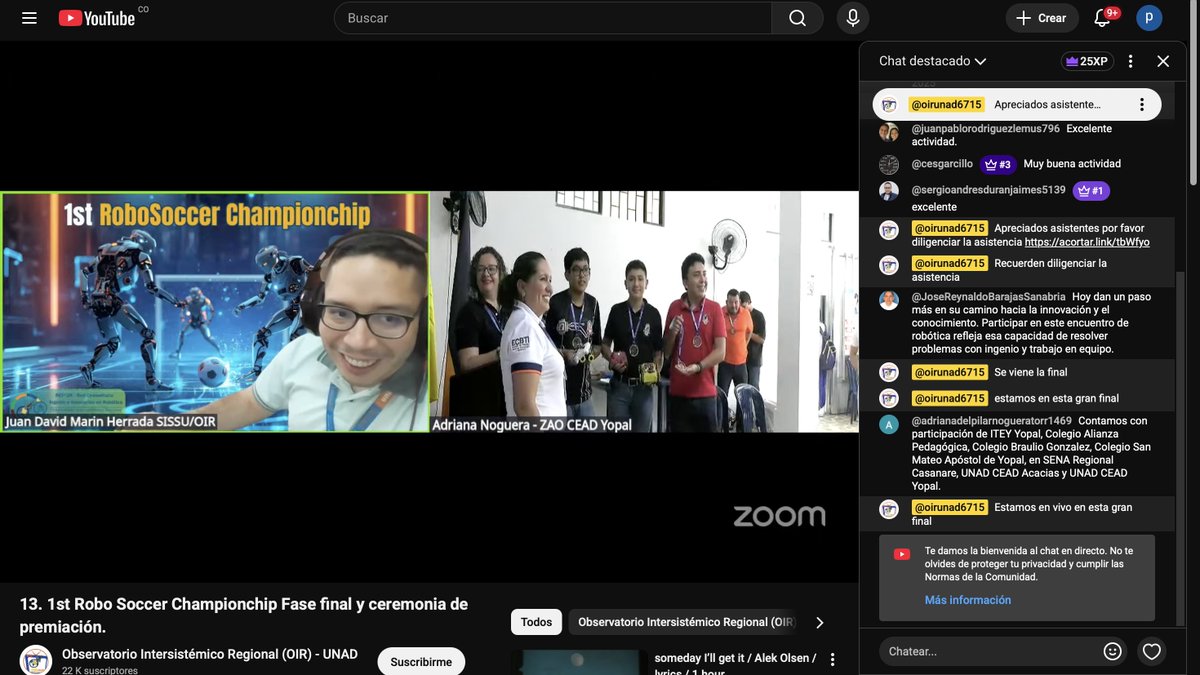1200x675 pixels.
Task: Show more filter chips with arrow
Action: click(820, 622)
